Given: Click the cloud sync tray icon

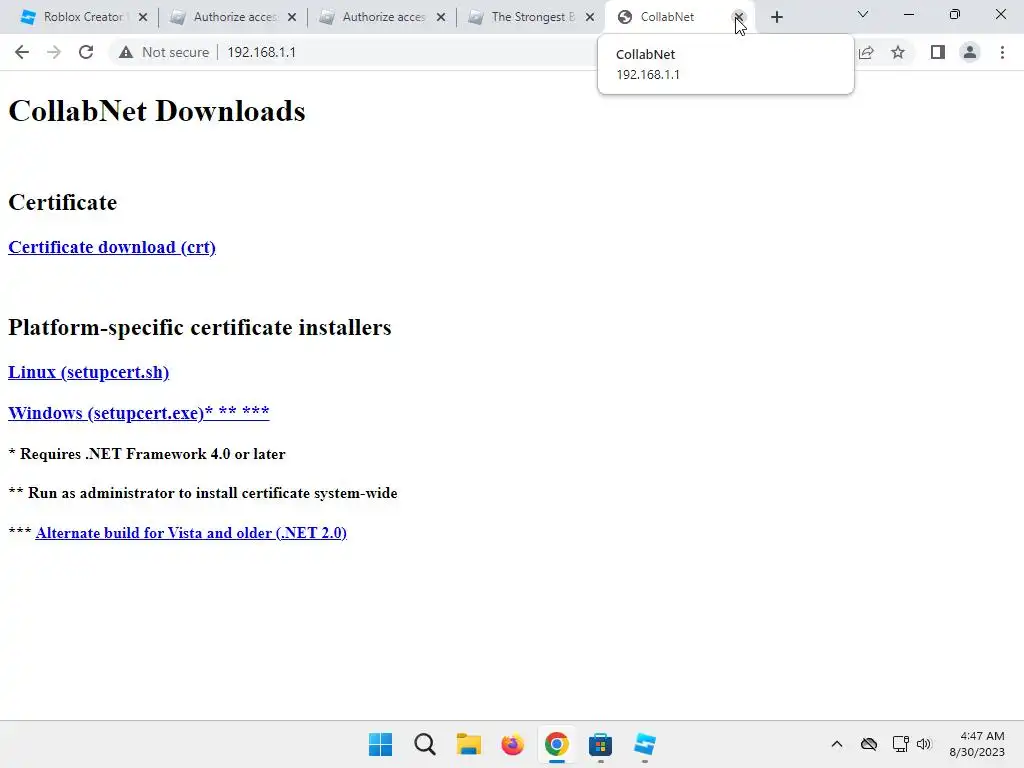Looking at the screenshot, I should 869,744.
